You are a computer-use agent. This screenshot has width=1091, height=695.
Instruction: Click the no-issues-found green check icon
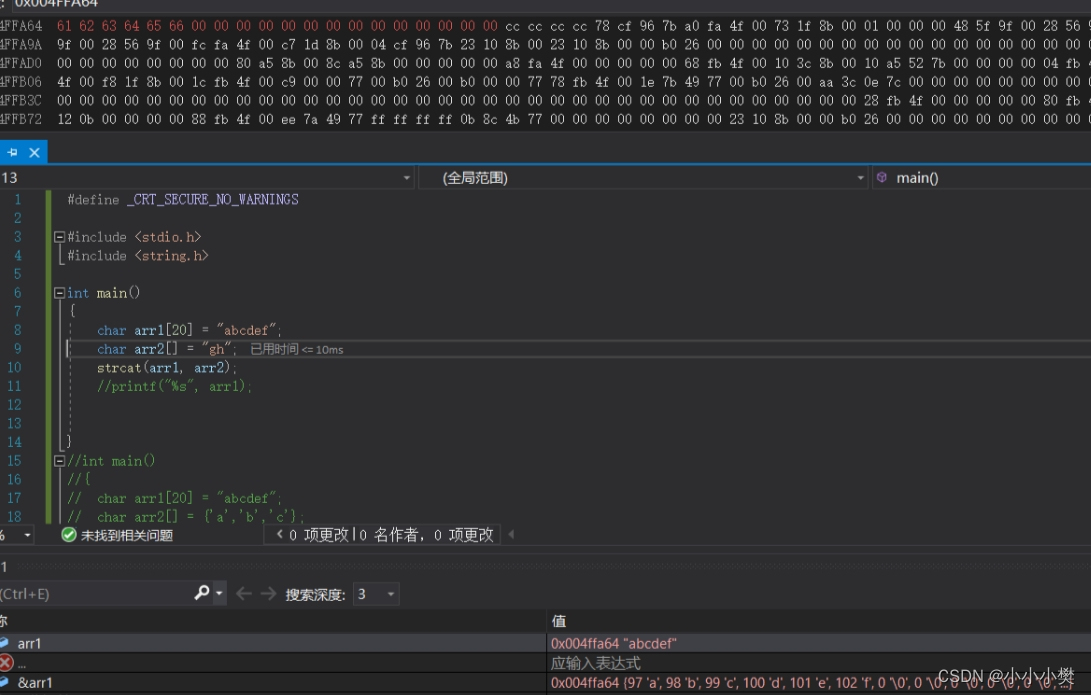click(x=68, y=535)
